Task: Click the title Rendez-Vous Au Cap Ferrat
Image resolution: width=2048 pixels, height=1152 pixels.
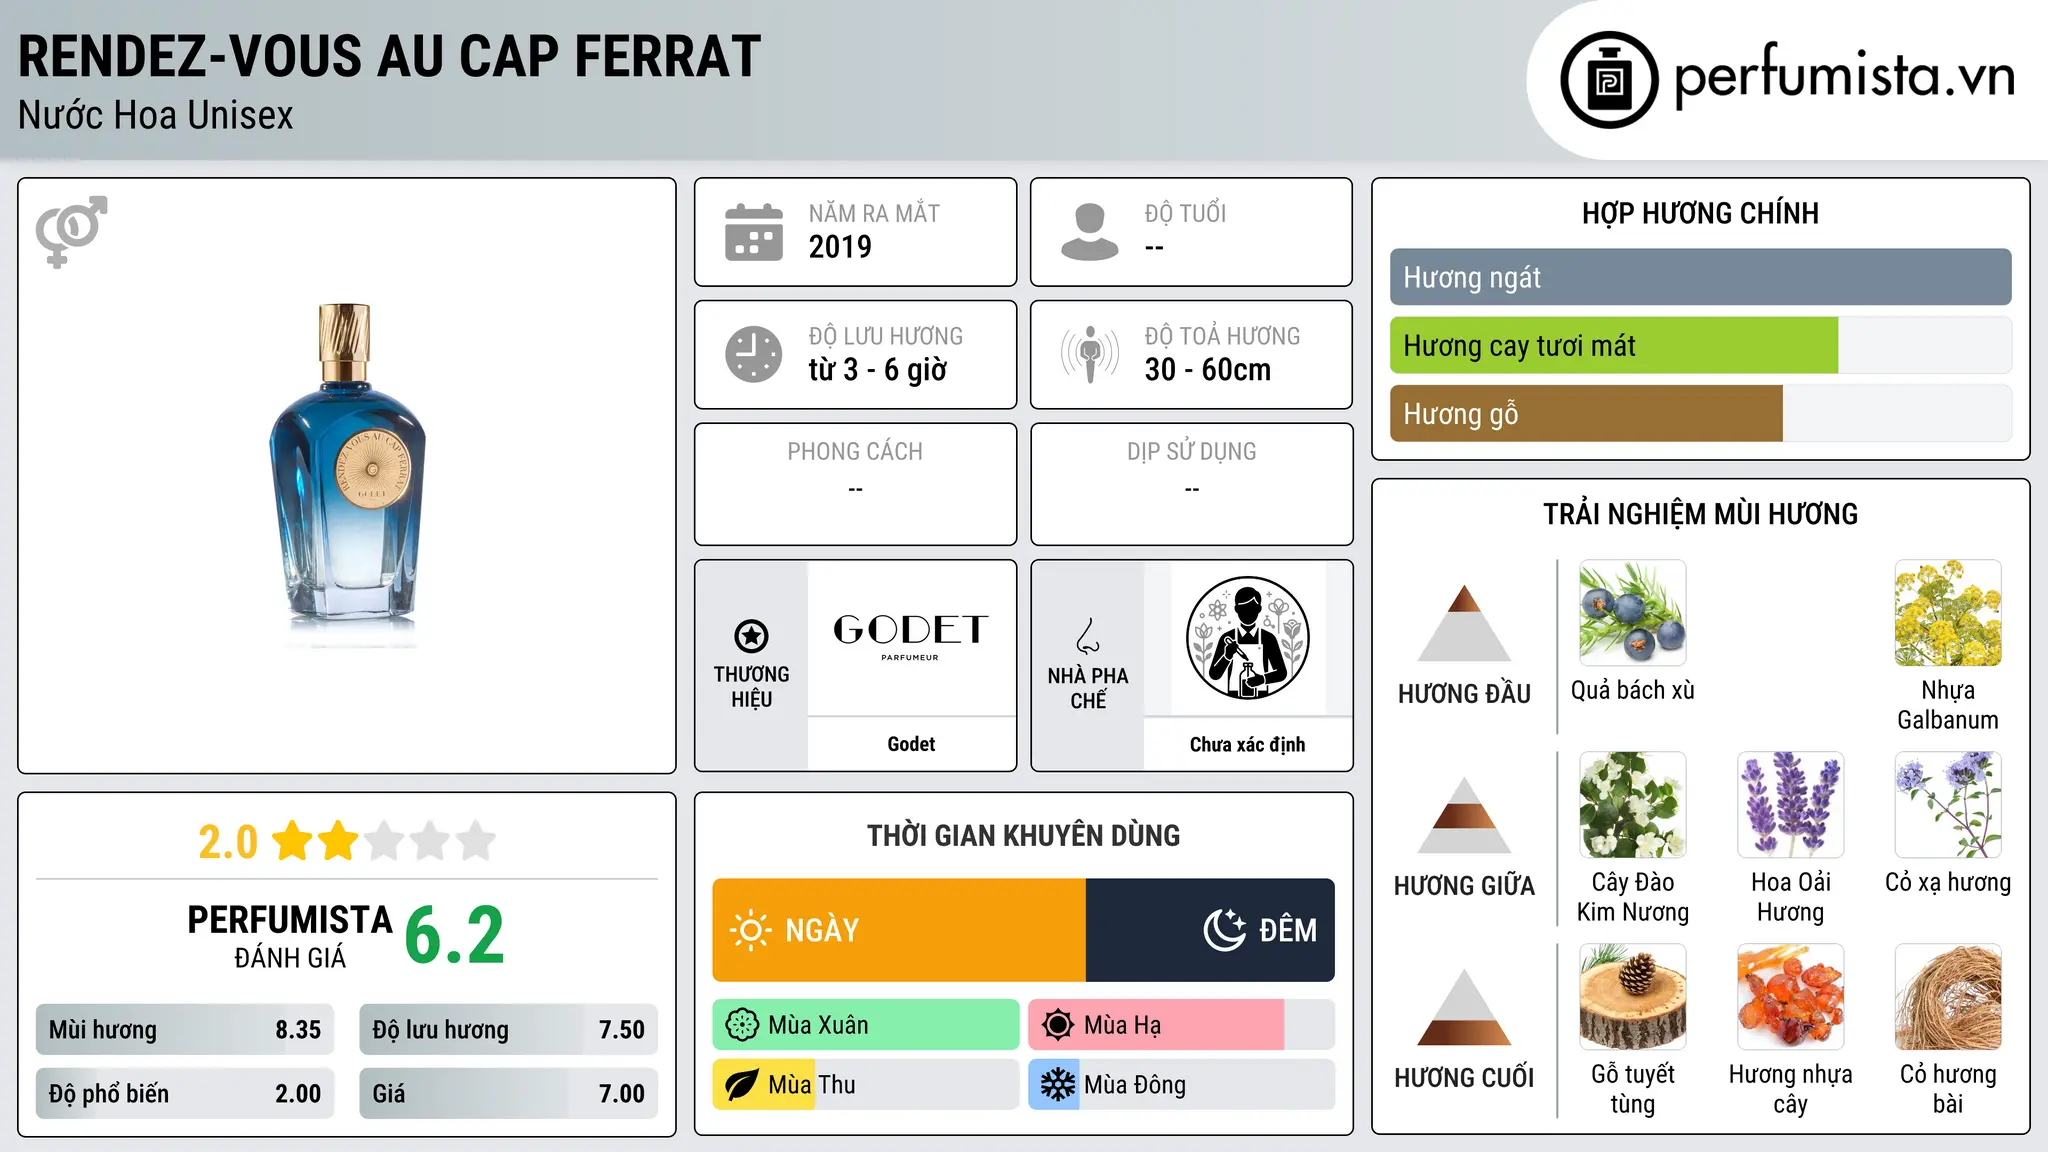Action: [x=390, y=56]
